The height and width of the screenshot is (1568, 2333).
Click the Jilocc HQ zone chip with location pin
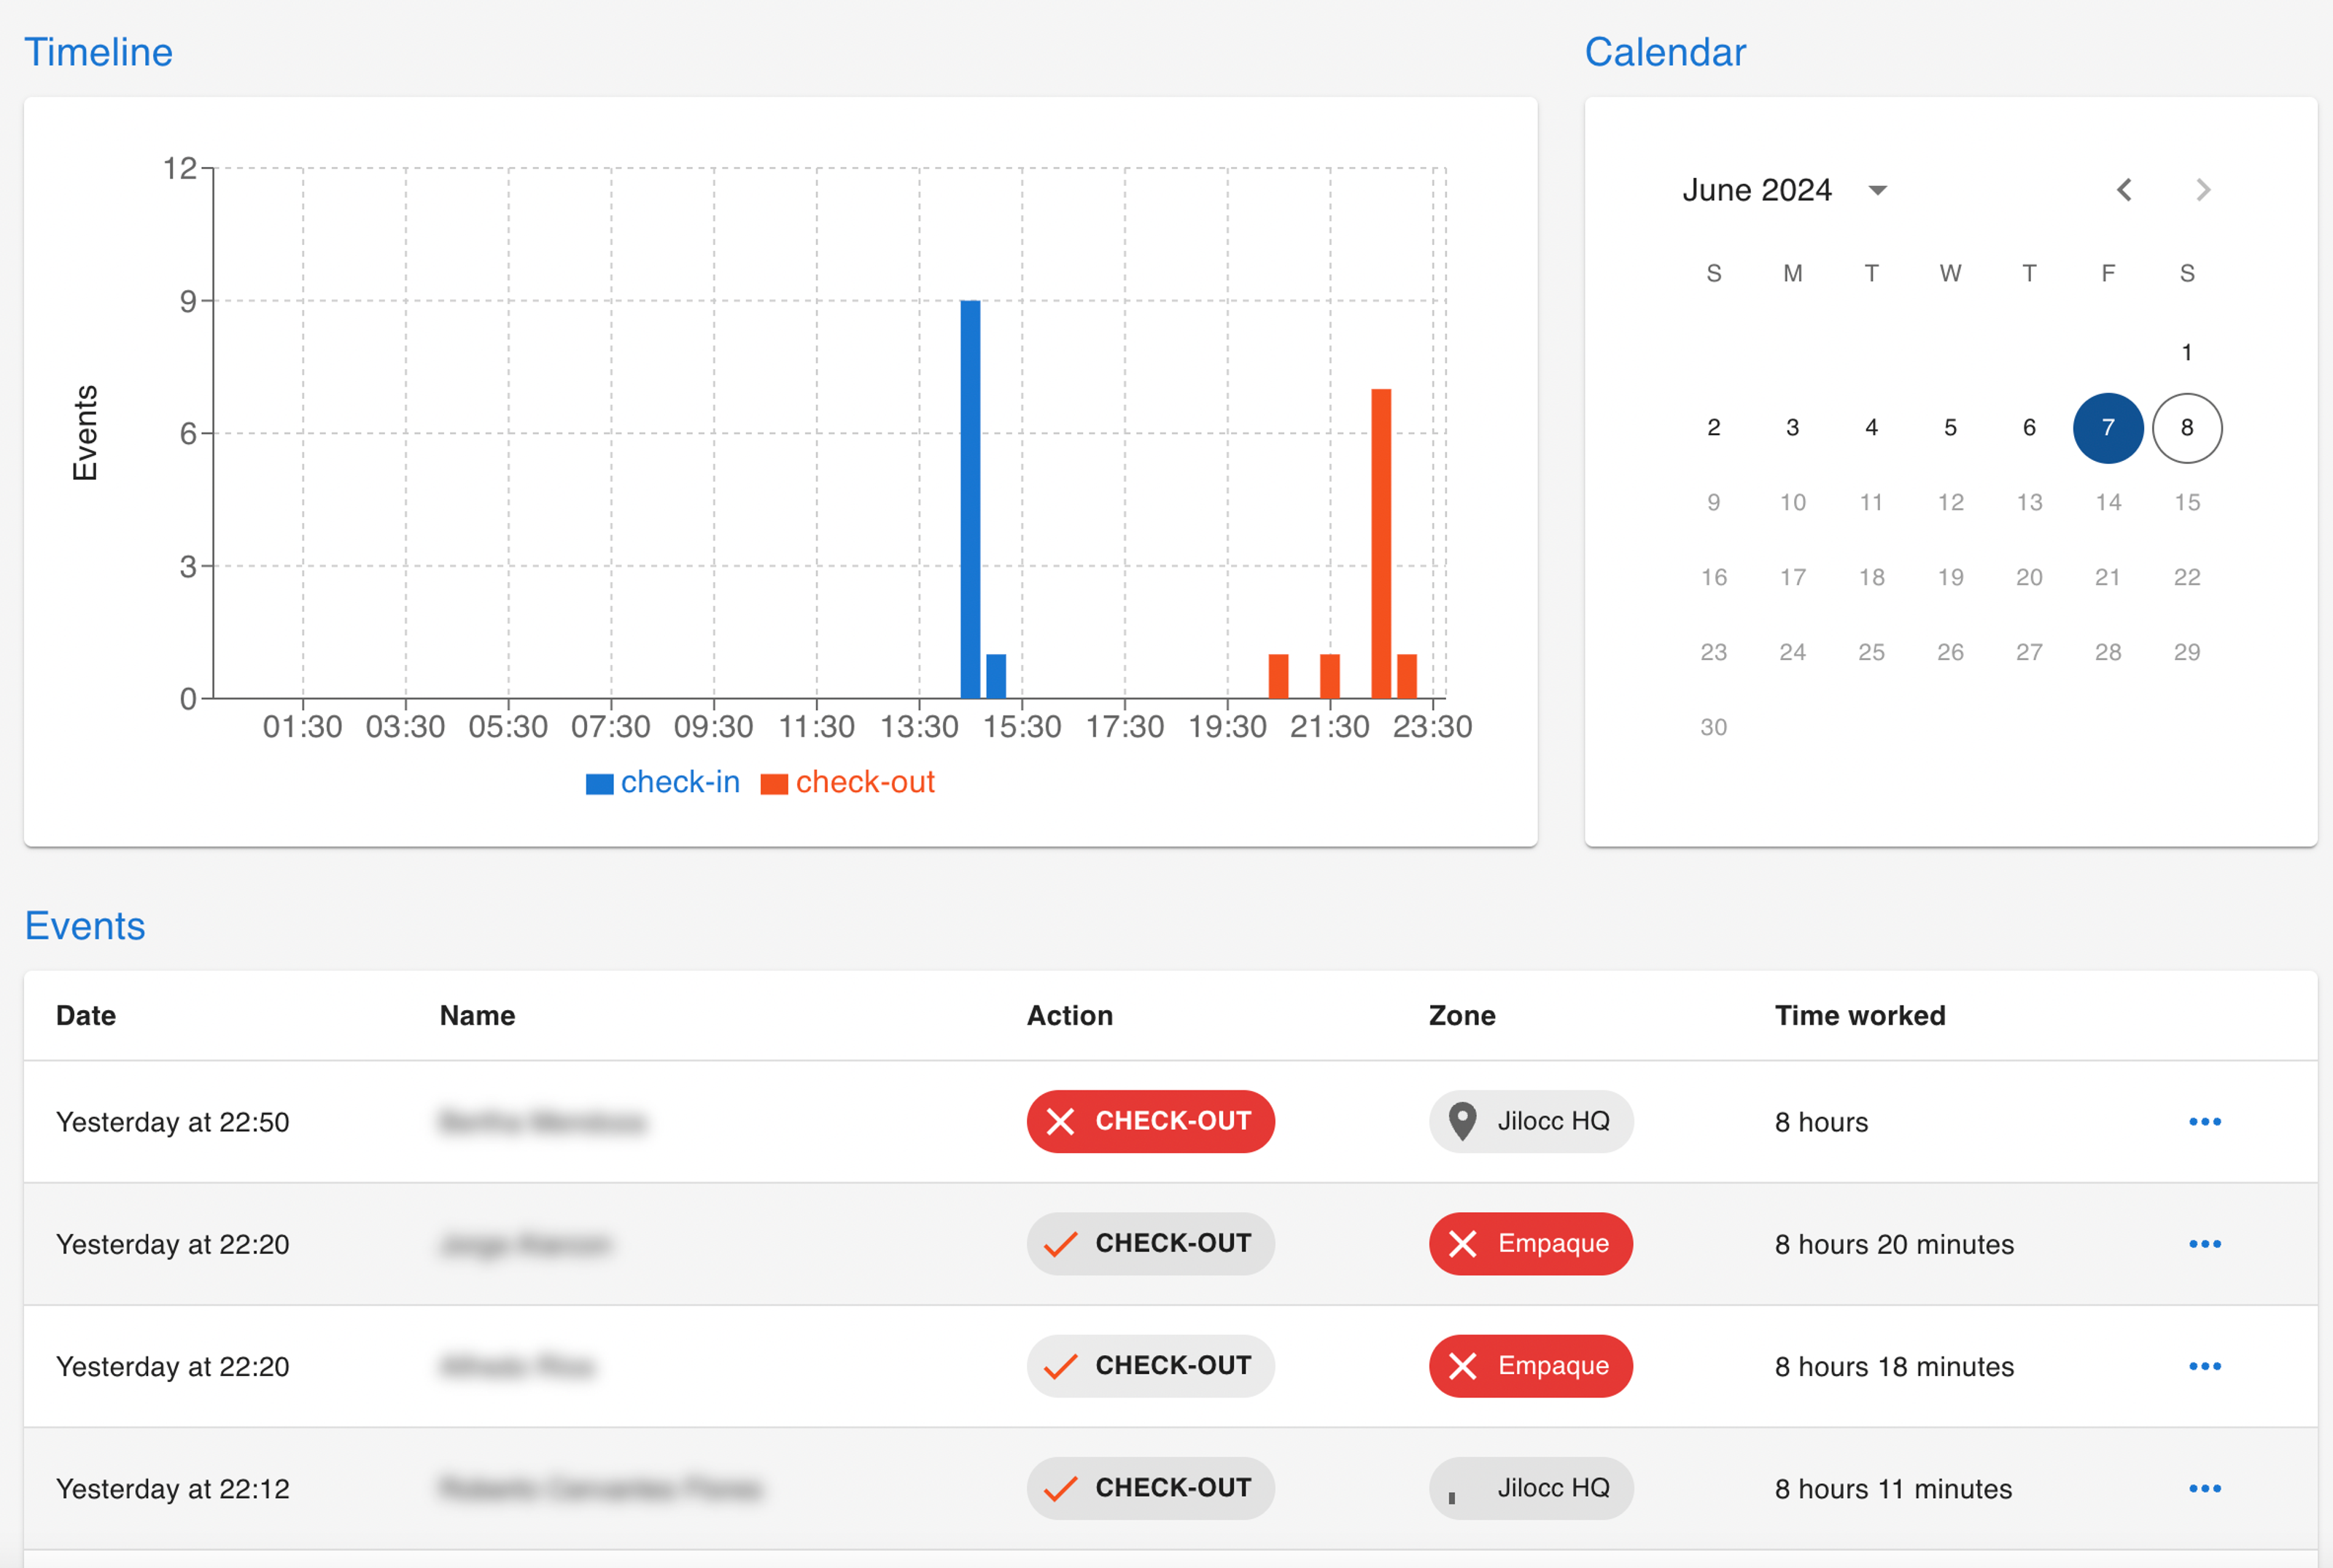(x=1530, y=1121)
